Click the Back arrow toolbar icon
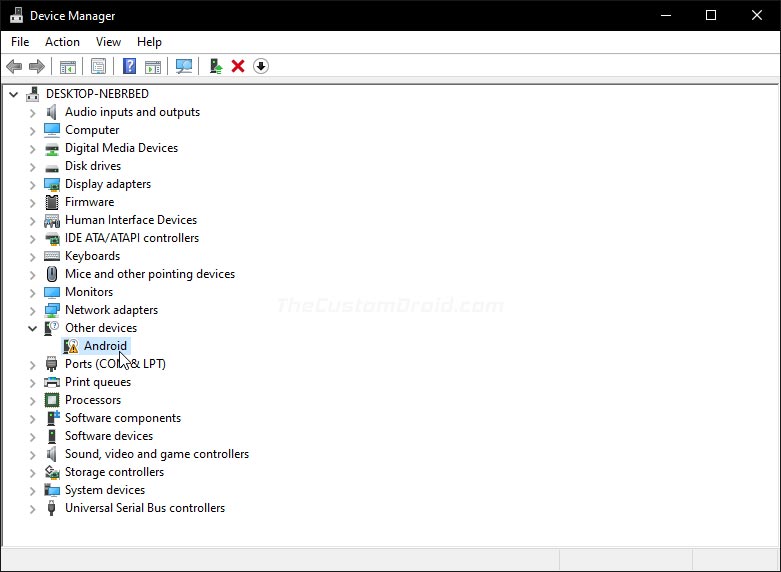 click(x=14, y=66)
